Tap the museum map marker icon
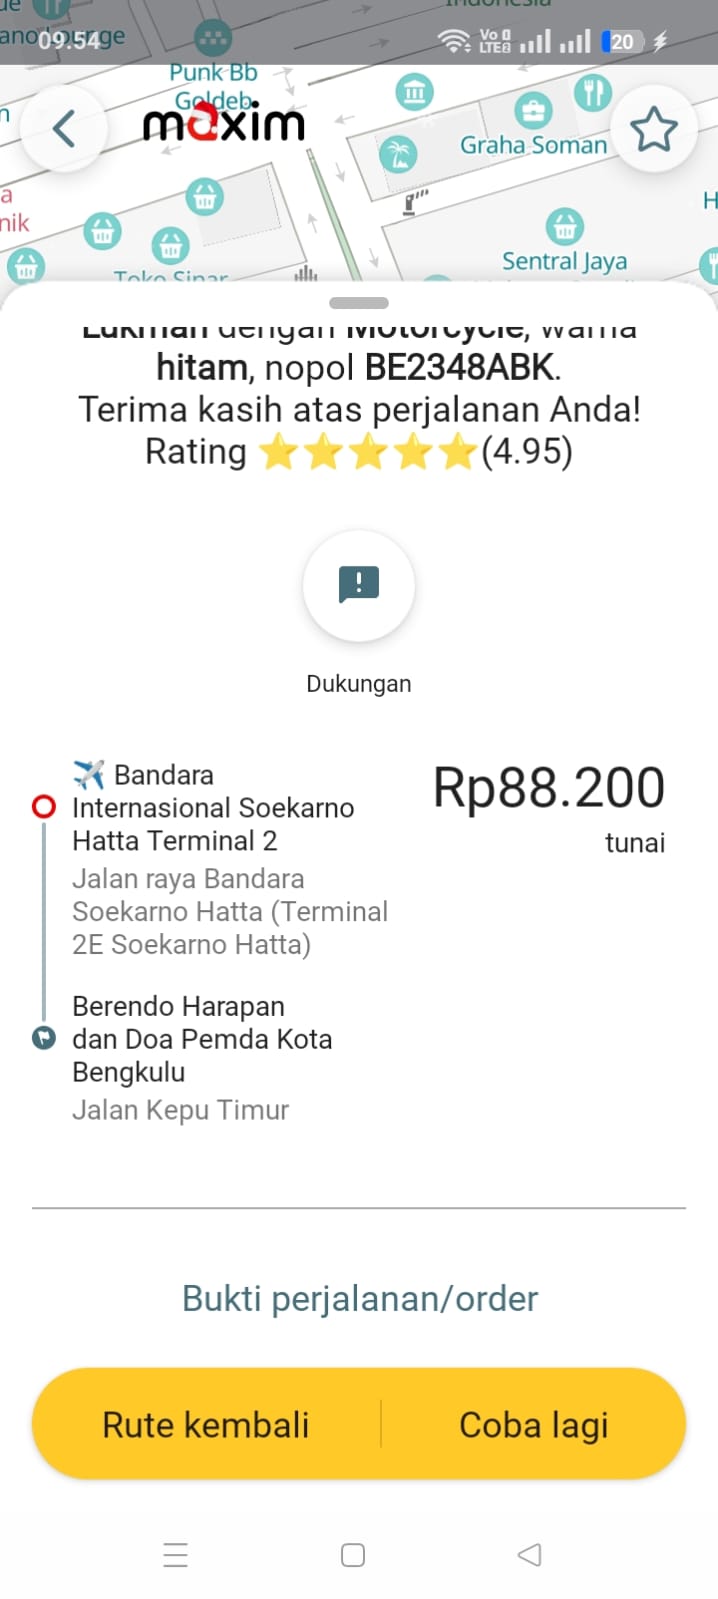718x1599 pixels. [x=414, y=93]
